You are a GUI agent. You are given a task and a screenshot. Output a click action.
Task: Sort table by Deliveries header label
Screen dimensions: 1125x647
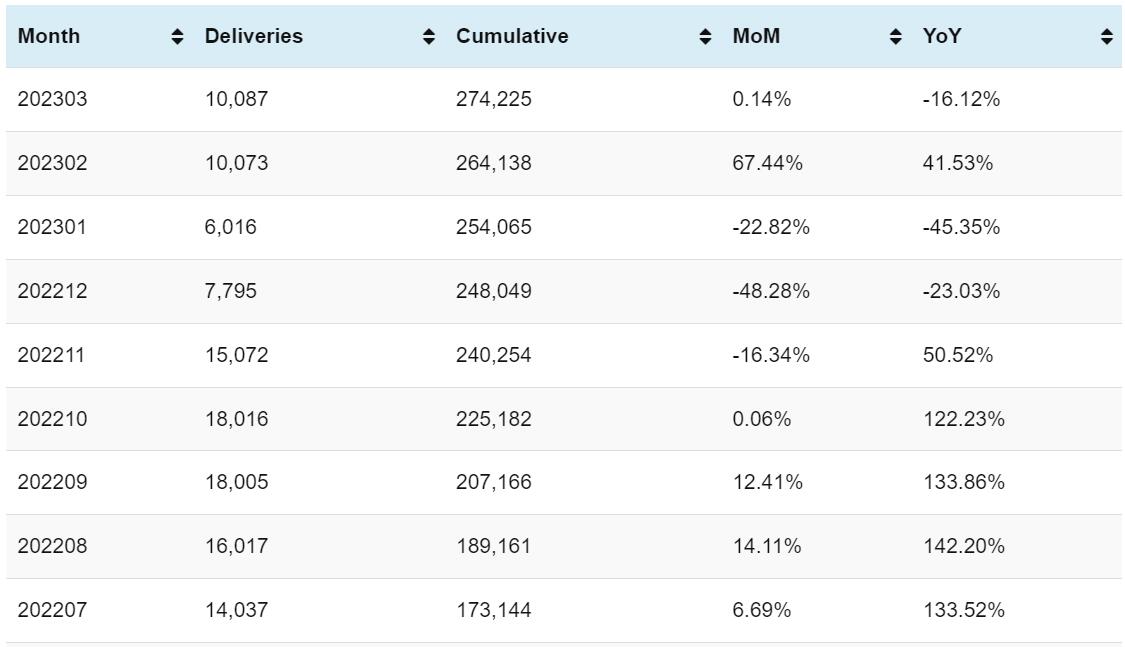tap(254, 37)
